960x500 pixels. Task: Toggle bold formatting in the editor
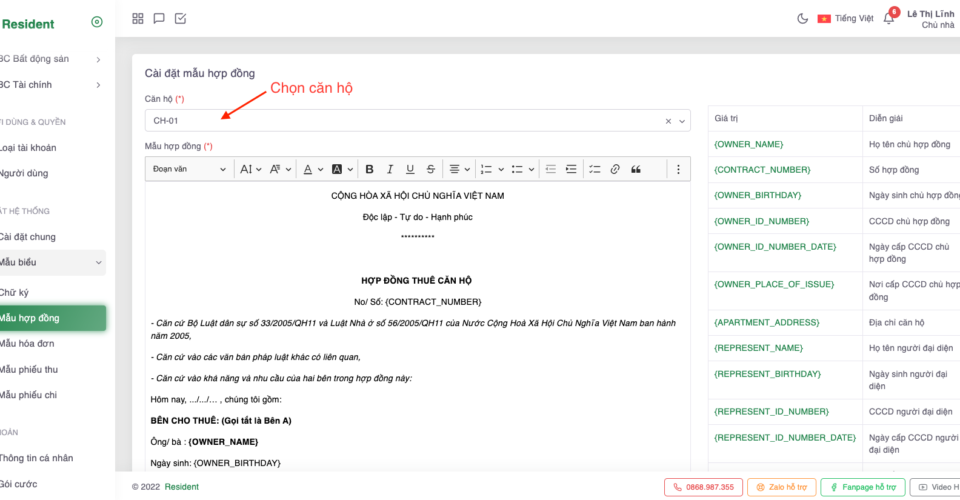pyautogui.click(x=369, y=169)
